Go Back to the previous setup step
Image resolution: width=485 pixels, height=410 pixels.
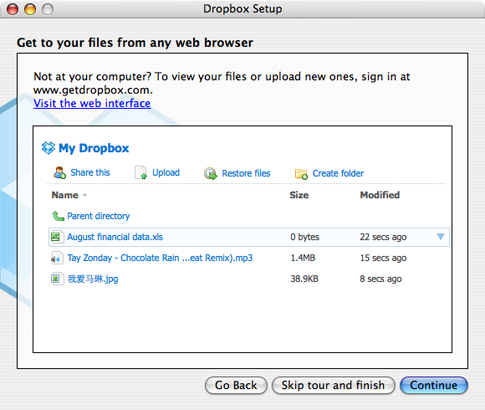pos(236,385)
